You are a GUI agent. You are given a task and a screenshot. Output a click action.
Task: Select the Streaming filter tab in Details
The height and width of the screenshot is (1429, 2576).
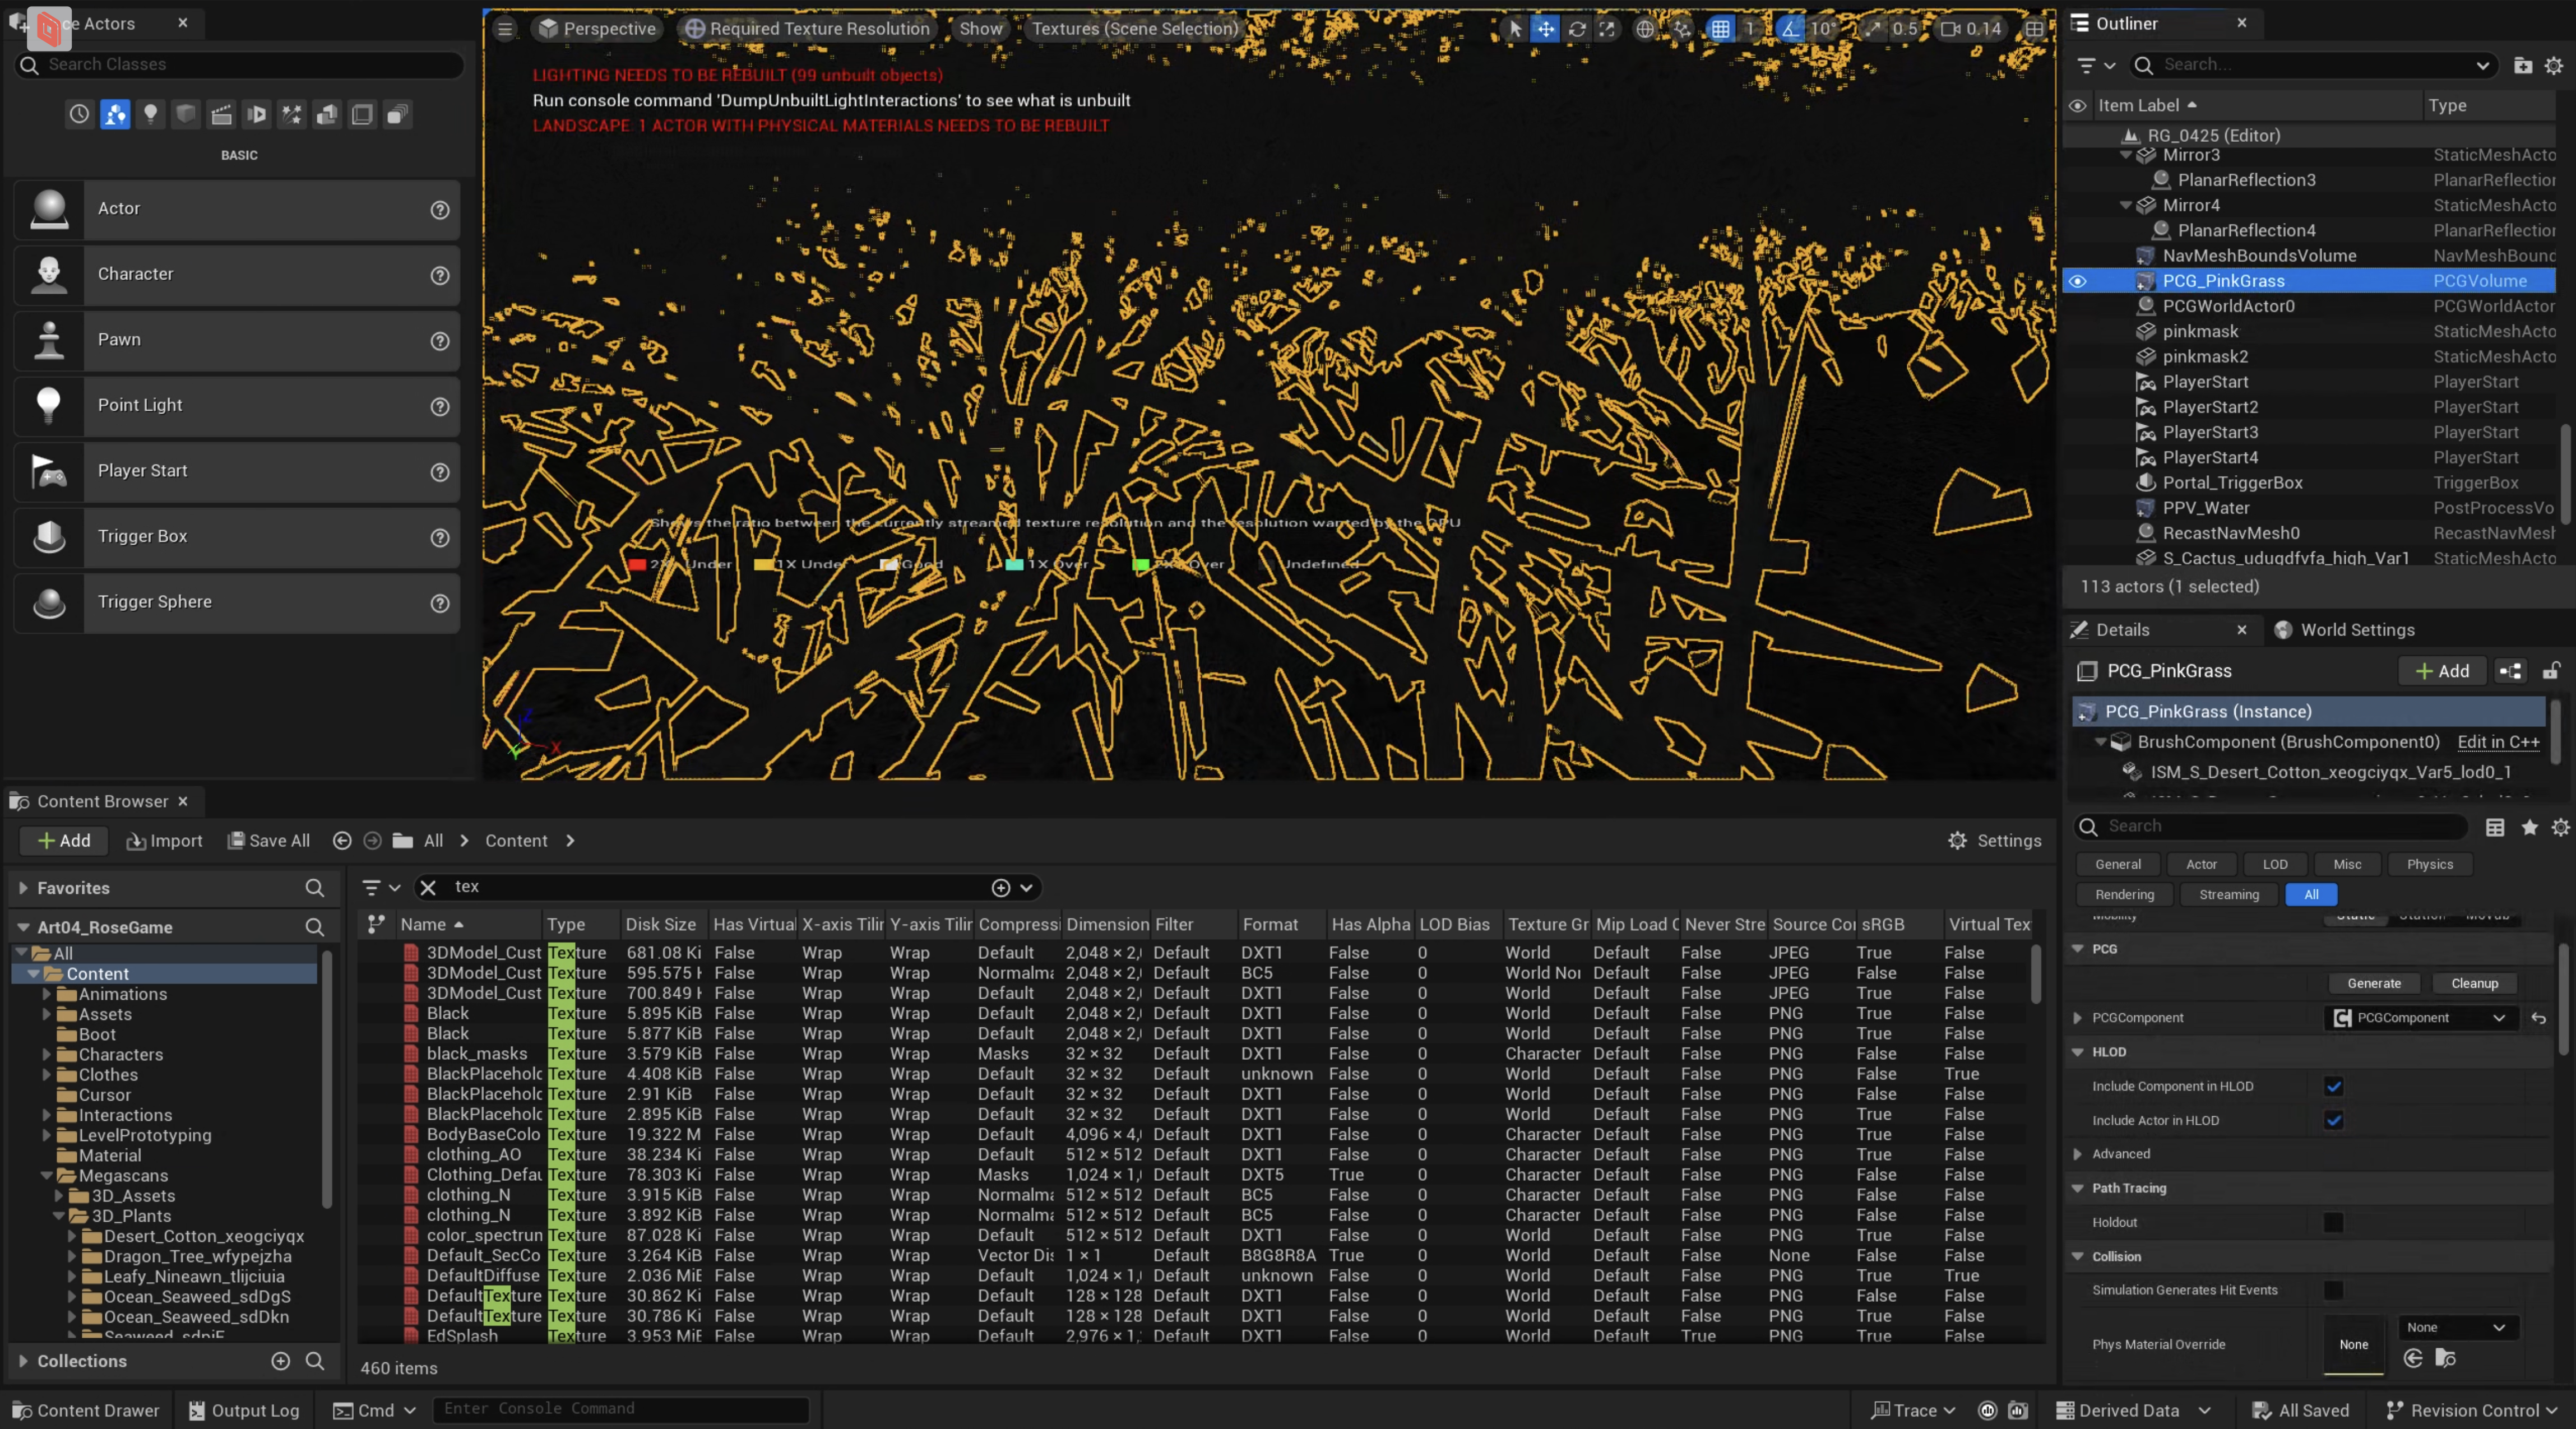[x=2228, y=895]
